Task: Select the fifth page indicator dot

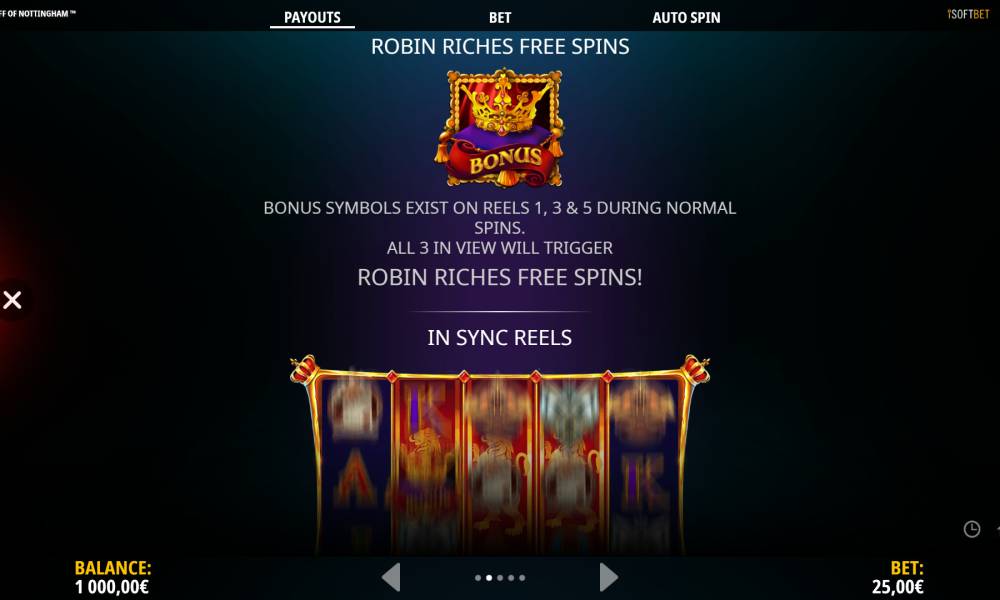Action: (522, 578)
